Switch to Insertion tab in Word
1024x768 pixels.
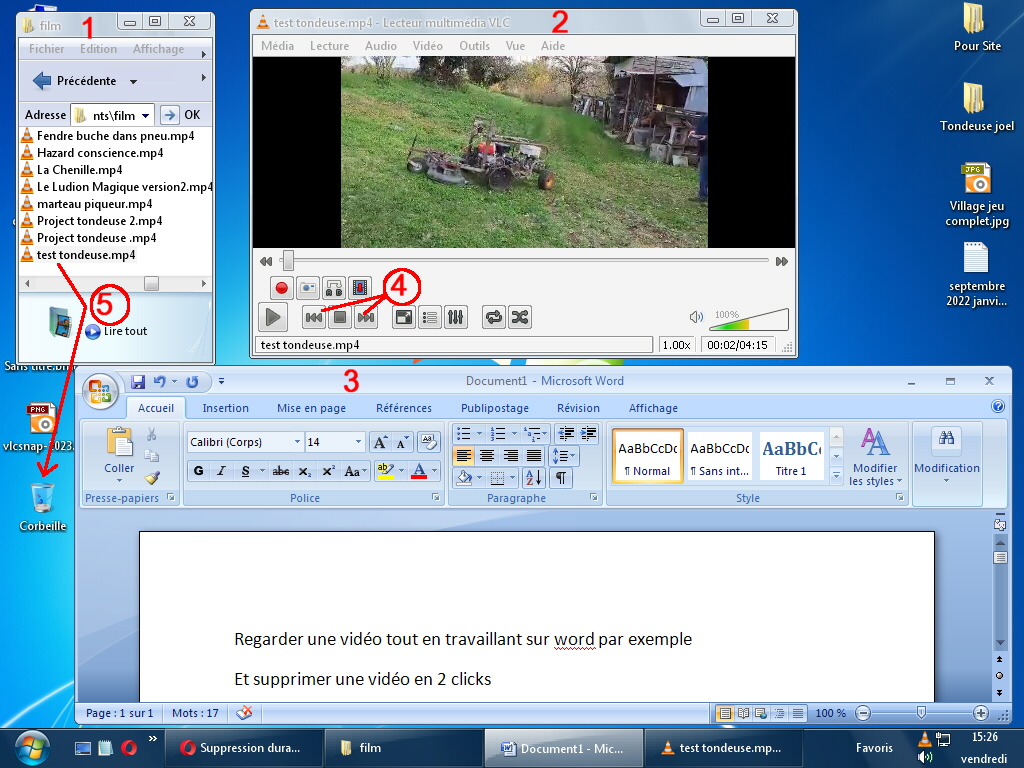tap(225, 408)
